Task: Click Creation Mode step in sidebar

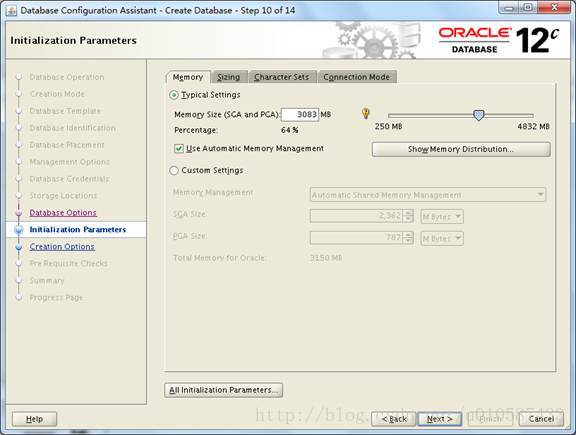Action: (57, 94)
